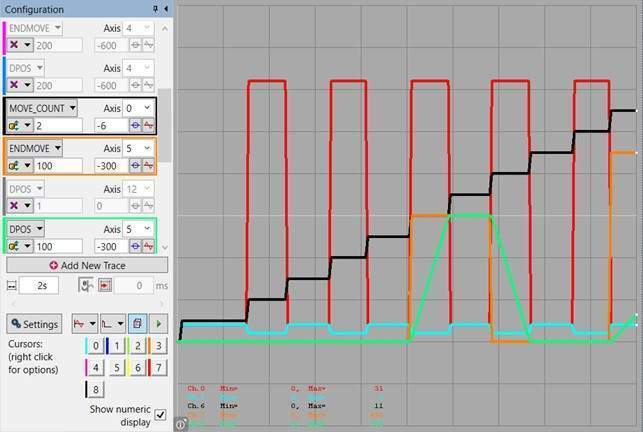Auto-scale the MOVE_COUNT trace
643x432 pixels.
point(148,125)
